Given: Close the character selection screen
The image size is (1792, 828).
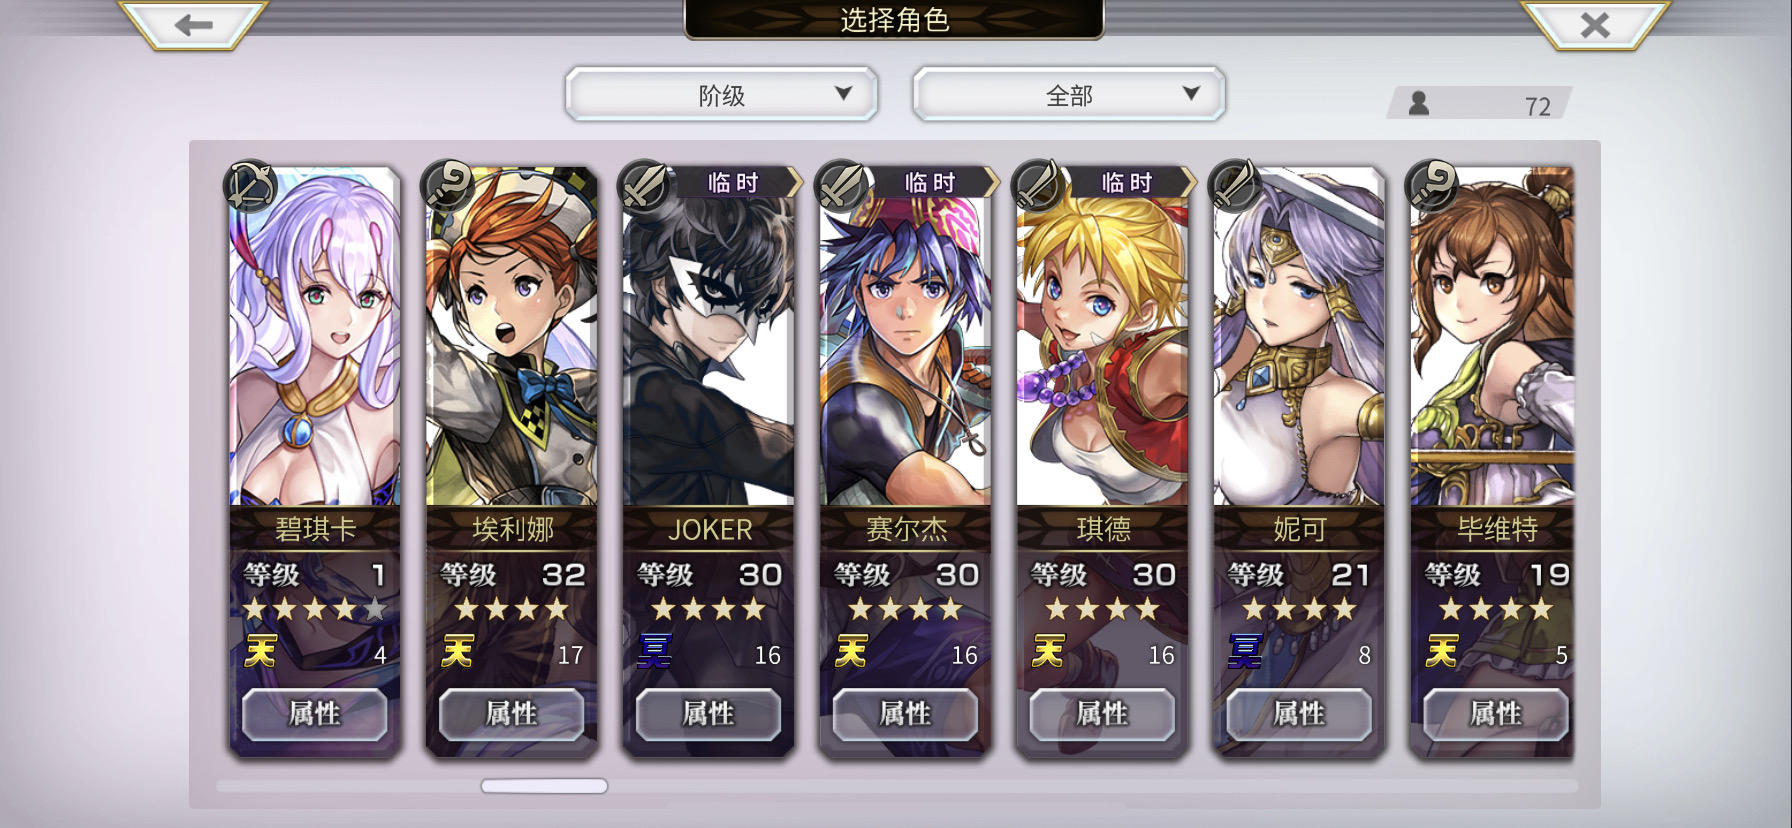Looking at the screenshot, I should (x=1595, y=25).
